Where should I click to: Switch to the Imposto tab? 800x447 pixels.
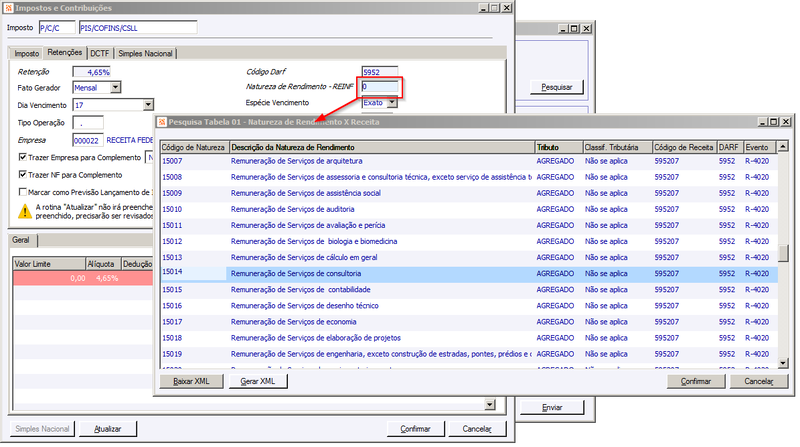tap(27, 53)
